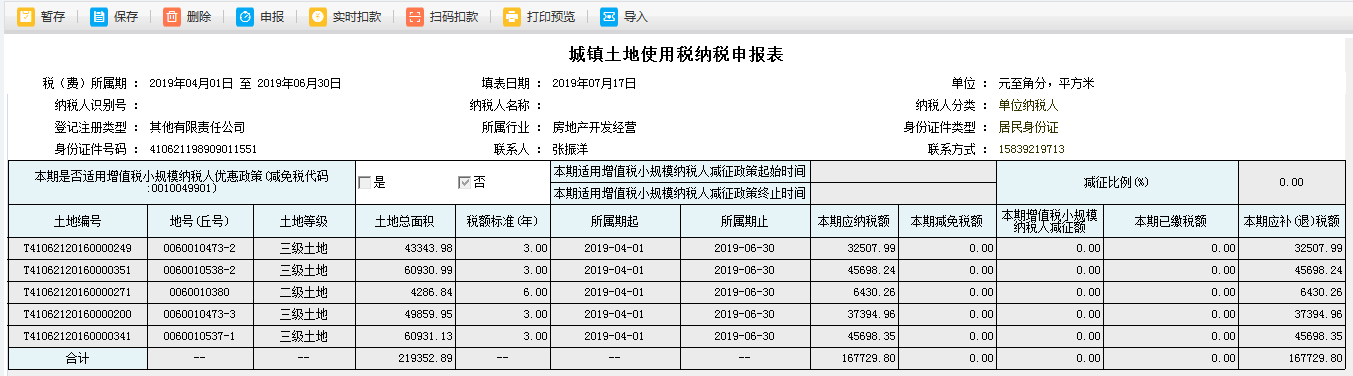1353x376 pixels.
Task: Click the 删除 button label
Action: tap(199, 17)
